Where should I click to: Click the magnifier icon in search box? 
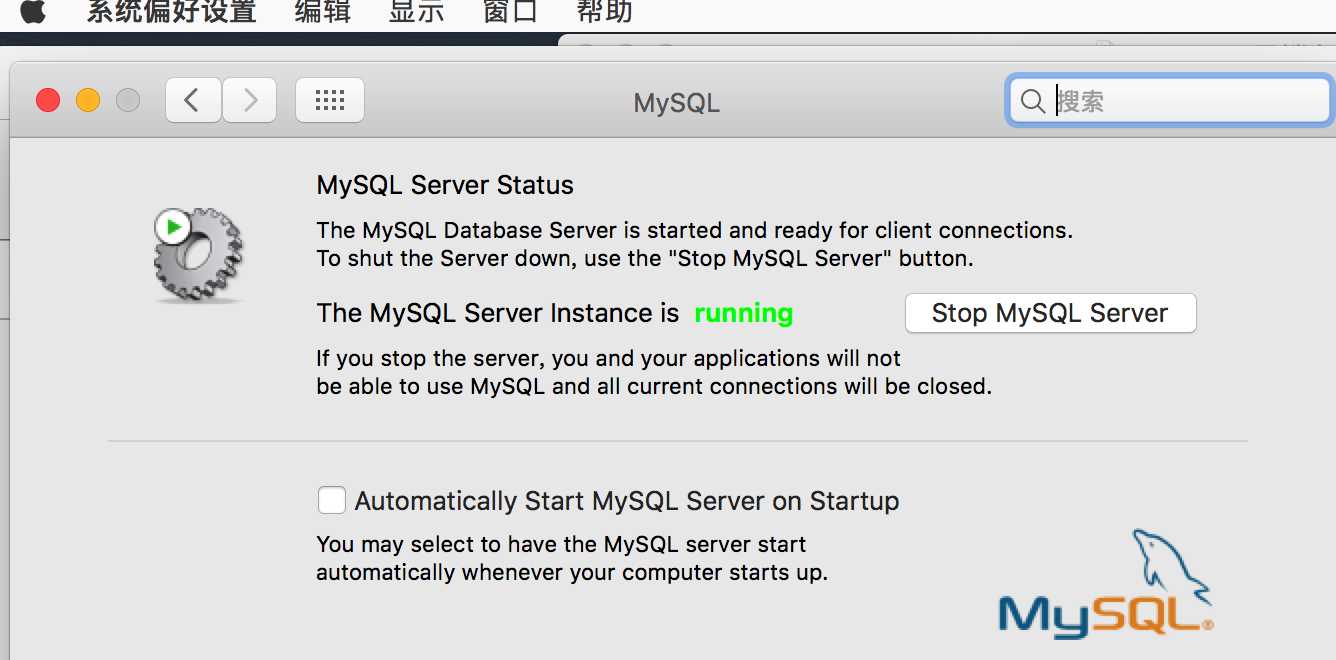pos(1033,101)
